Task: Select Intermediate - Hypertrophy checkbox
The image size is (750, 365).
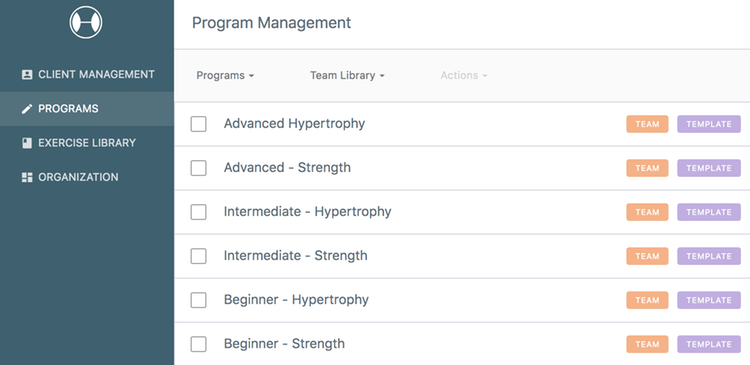Action: point(199,212)
